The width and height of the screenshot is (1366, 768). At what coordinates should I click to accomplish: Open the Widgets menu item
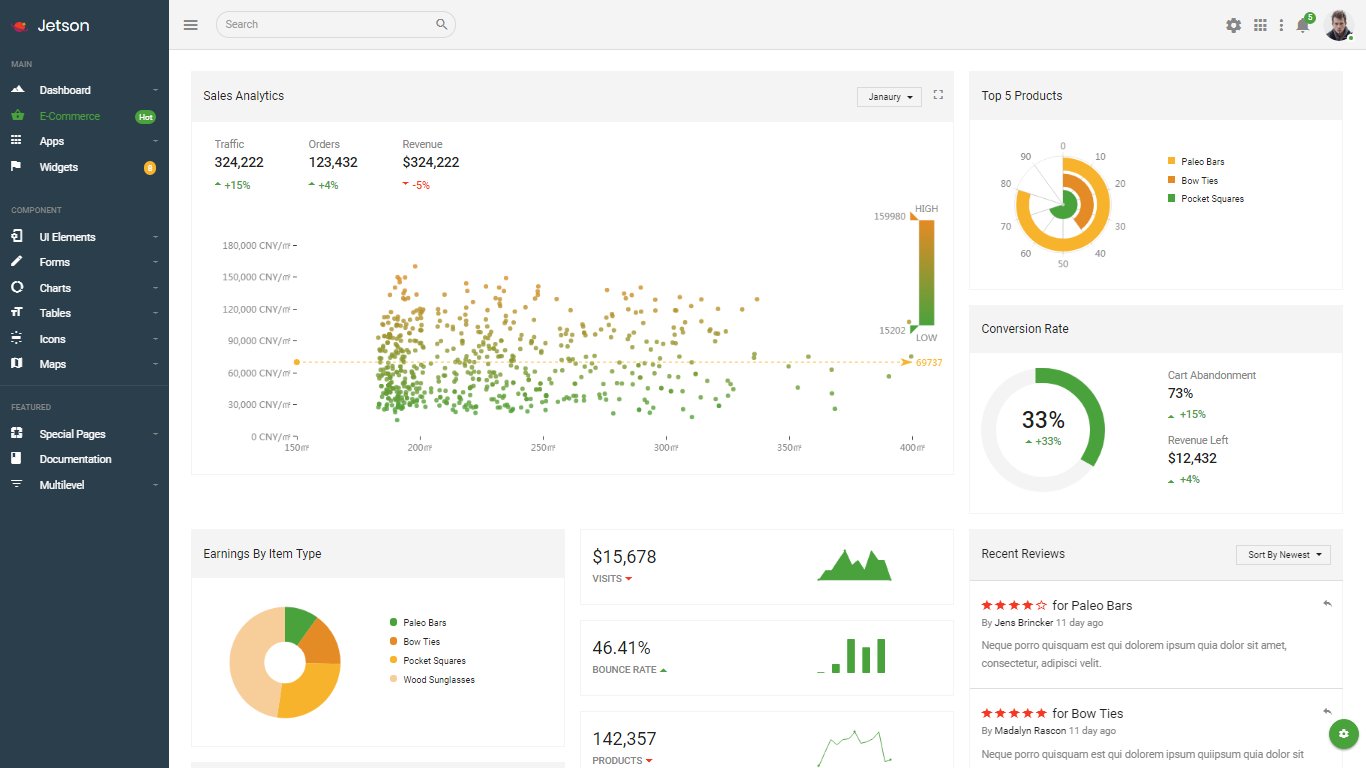(x=84, y=167)
